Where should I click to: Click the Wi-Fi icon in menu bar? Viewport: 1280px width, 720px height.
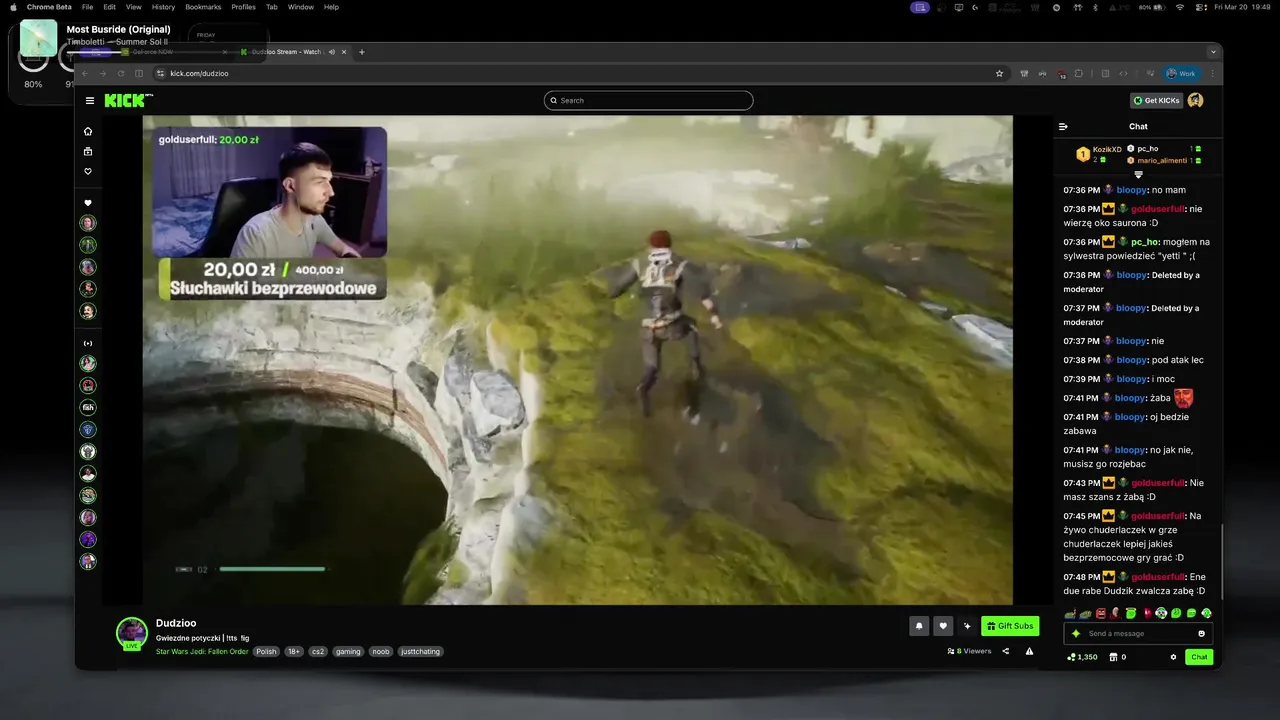[x=1179, y=7]
